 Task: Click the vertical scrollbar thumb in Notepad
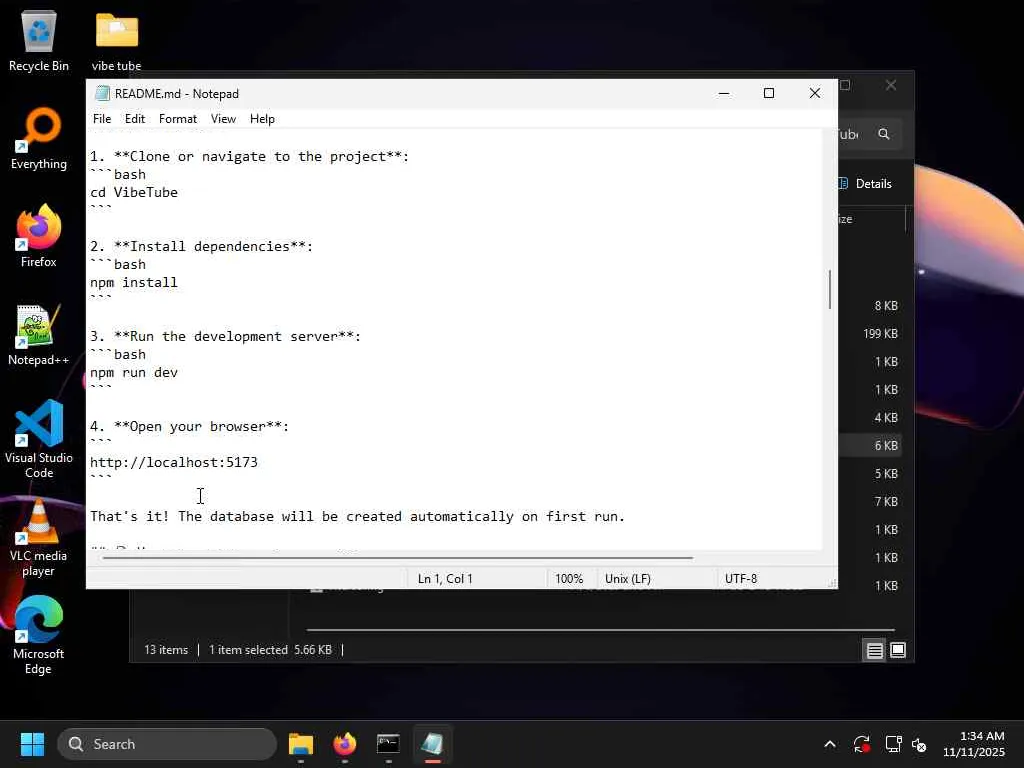(829, 289)
